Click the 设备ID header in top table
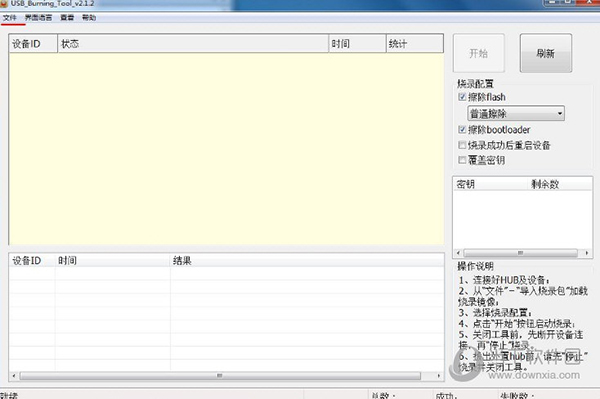This screenshot has width=600, height=399. point(34,44)
